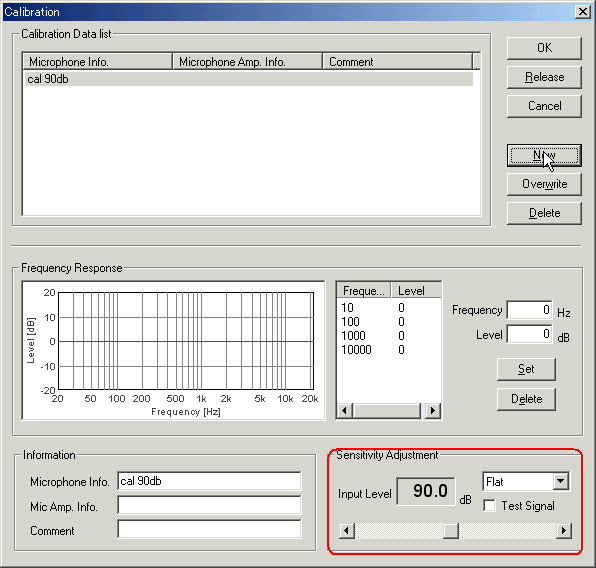The image size is (596, 568).
Task: Select the cal 90db list entry
Action: point(249,79)
